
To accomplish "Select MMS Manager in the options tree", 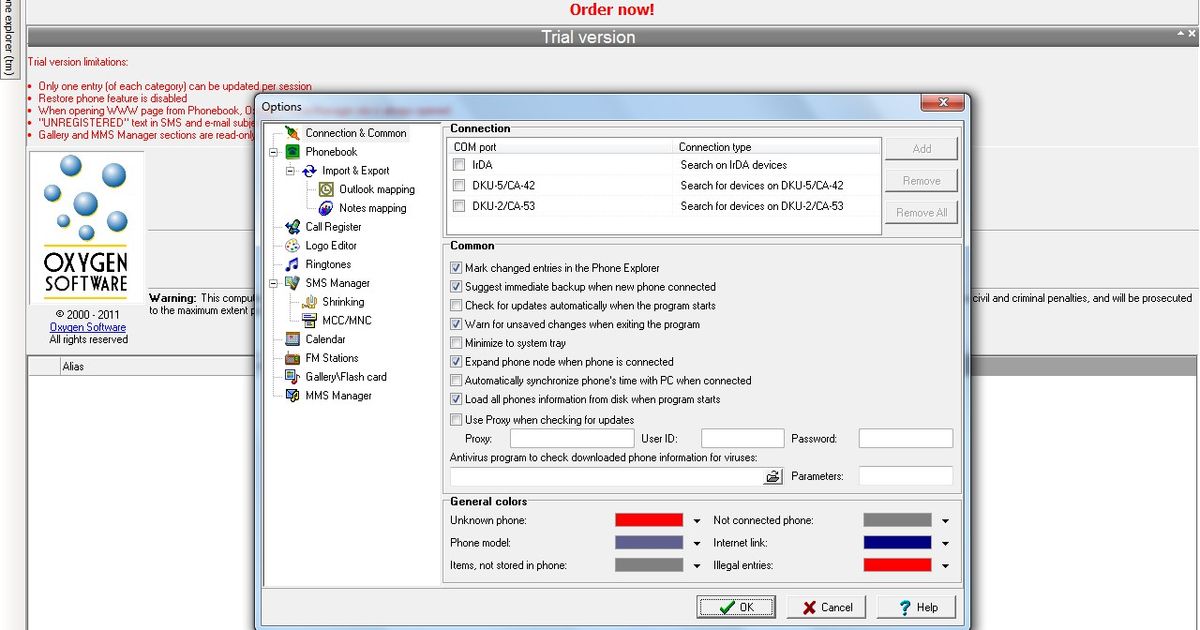I will click(x=338, y=396).
